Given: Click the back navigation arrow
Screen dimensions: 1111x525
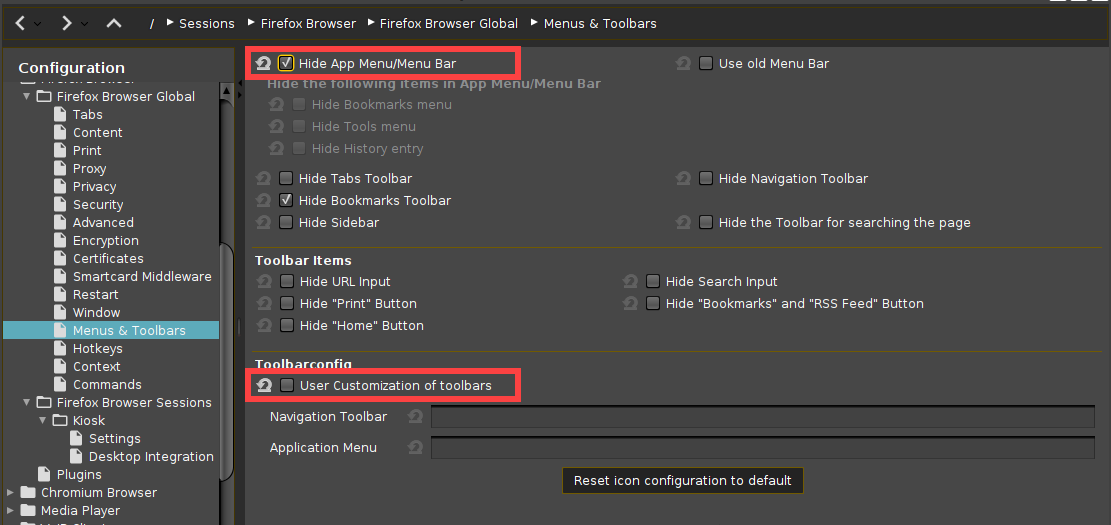Looking at the screenshot, I should coord(20,23).
